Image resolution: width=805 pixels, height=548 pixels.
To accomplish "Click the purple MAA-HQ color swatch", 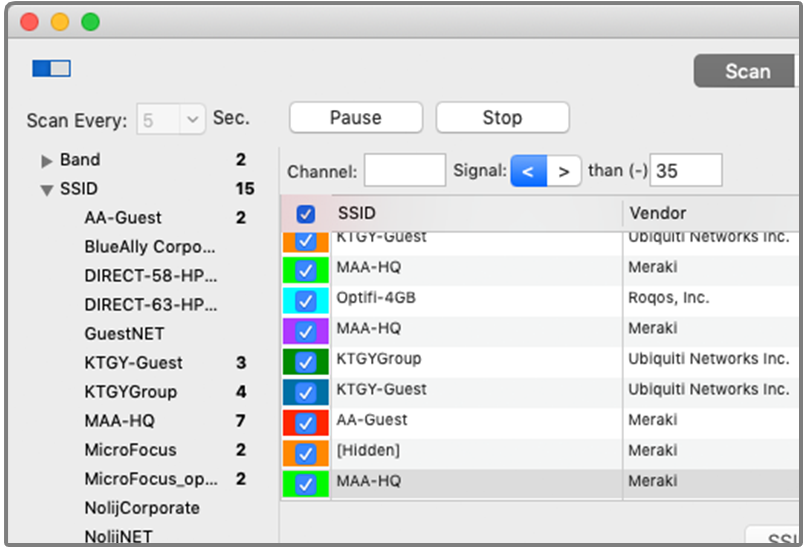I will tap(290, 331).
